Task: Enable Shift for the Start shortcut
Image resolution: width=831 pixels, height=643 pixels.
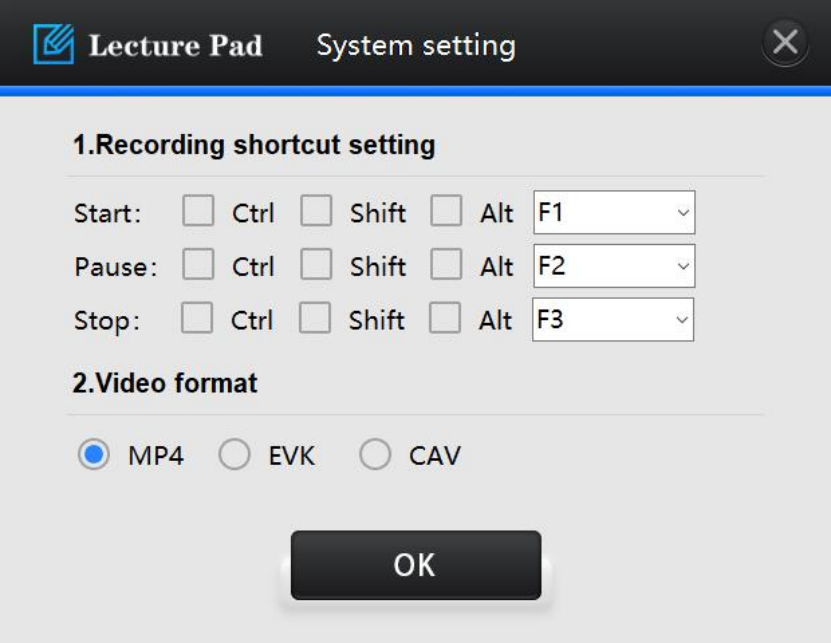Action: [x=316, y=210]
